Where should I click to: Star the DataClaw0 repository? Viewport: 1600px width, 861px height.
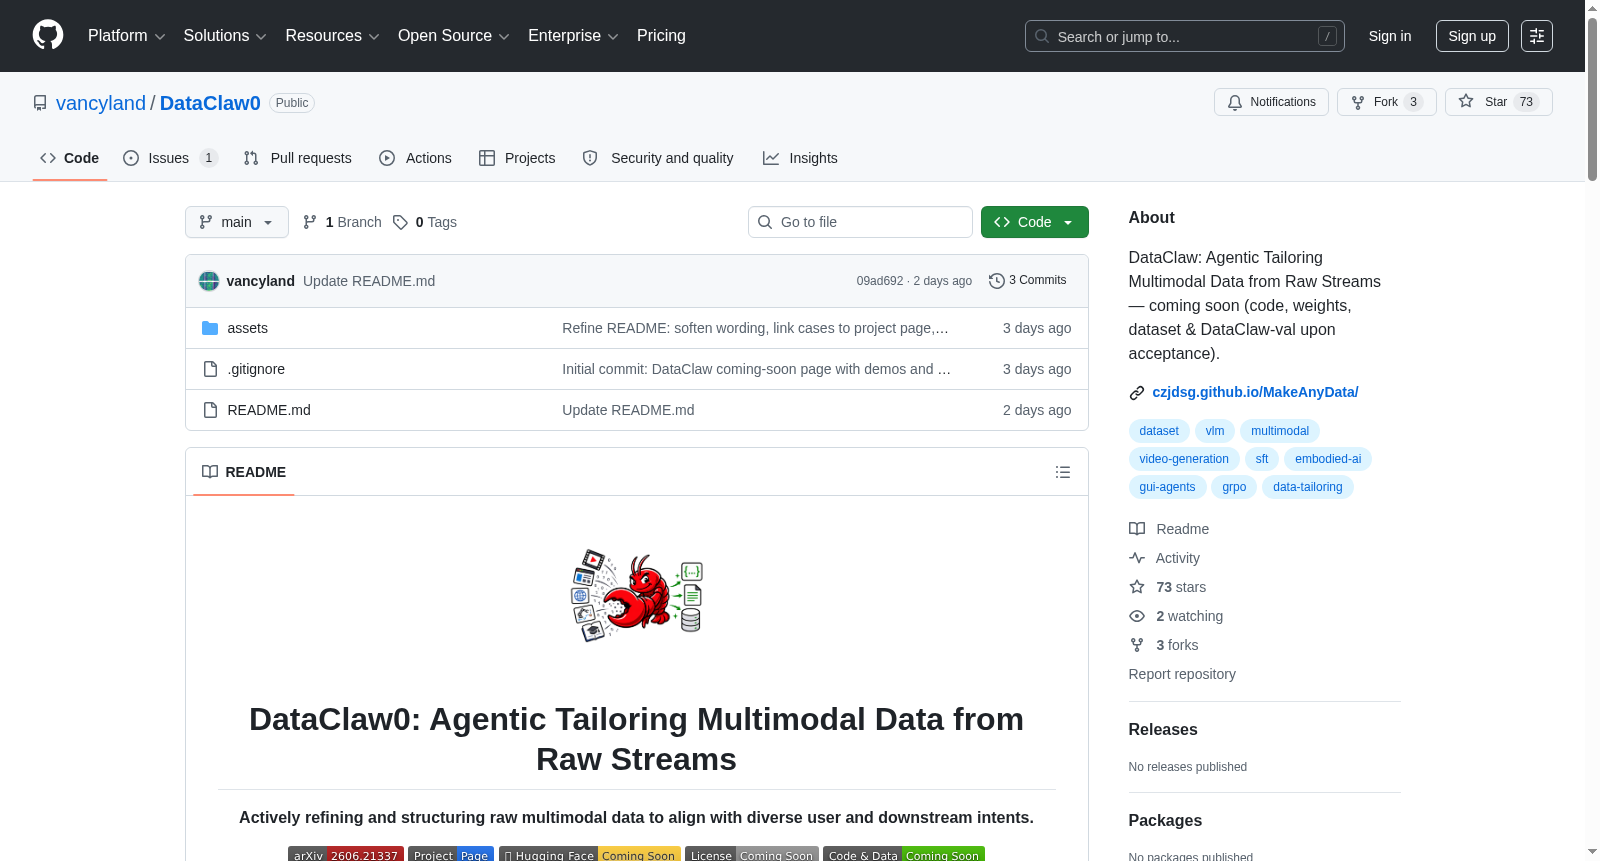(x=1498, y=102)
